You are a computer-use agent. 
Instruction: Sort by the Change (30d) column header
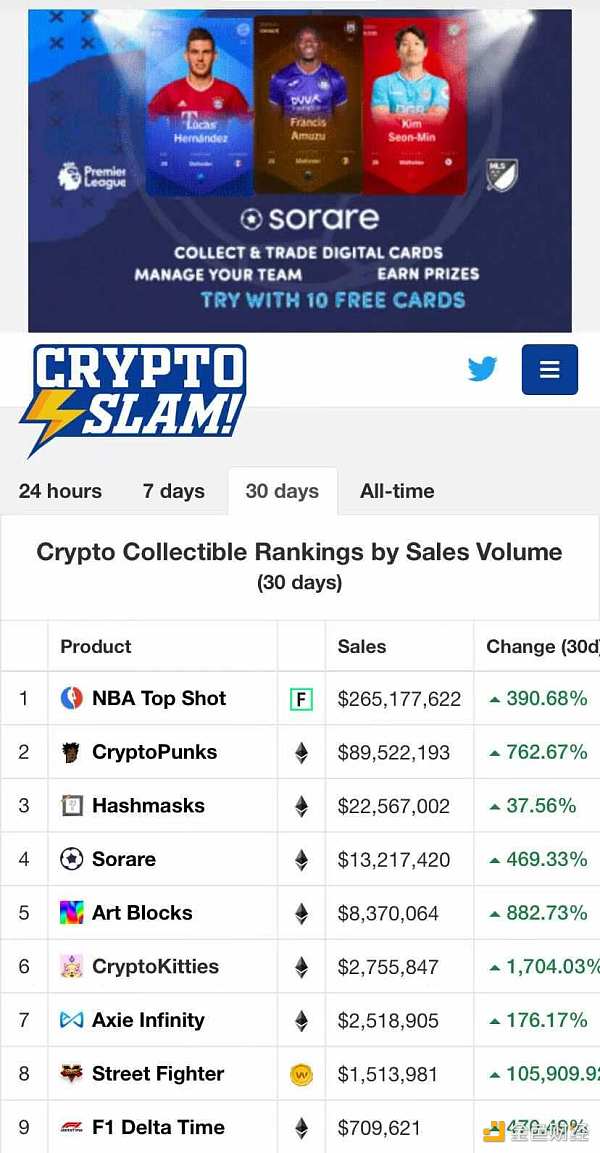coord(540,647)
